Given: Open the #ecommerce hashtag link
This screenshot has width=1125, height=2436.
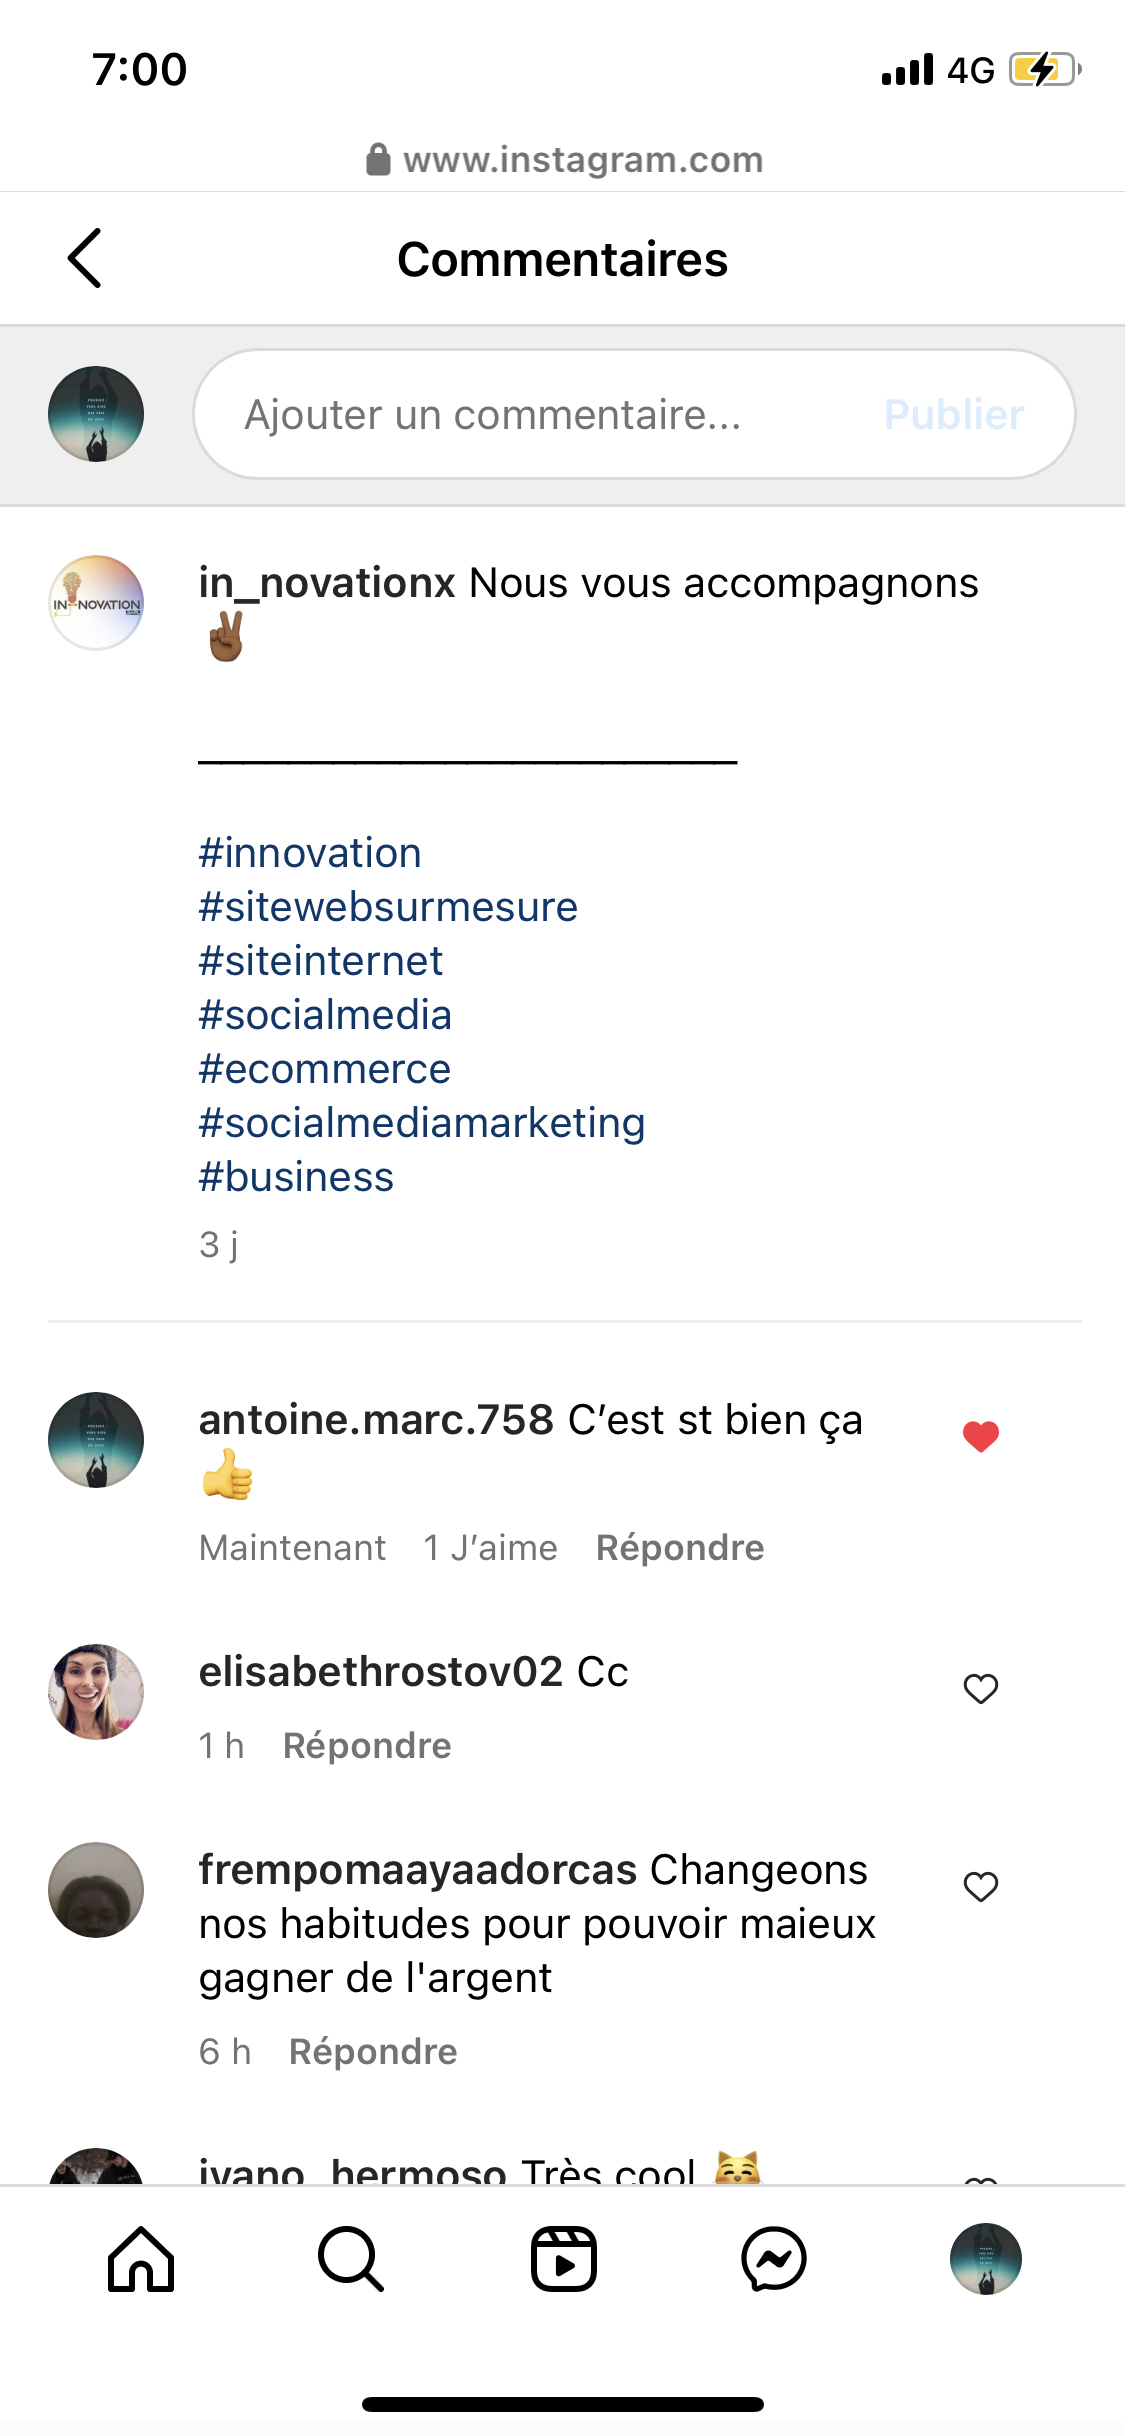Looking at the screenshot, I should click(325, 1069).
